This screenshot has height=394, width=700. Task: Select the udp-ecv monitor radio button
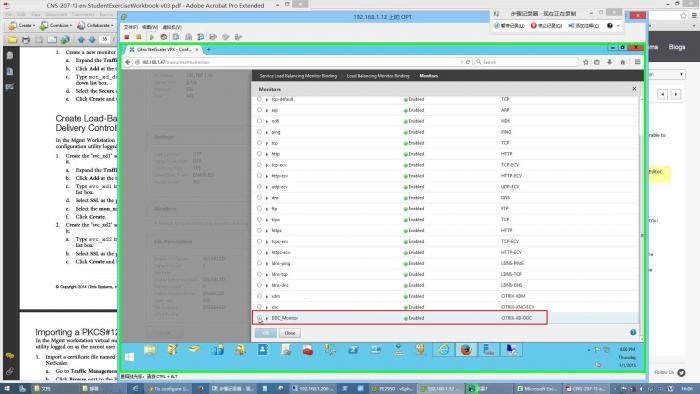[x=259, y=187]
